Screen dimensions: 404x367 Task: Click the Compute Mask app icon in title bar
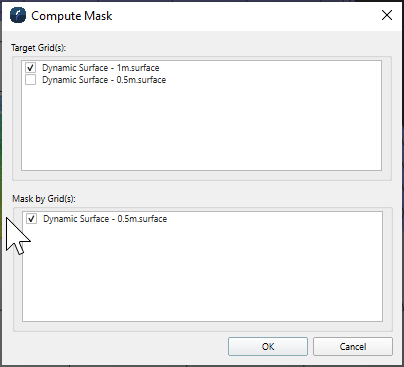coord(18,15)
